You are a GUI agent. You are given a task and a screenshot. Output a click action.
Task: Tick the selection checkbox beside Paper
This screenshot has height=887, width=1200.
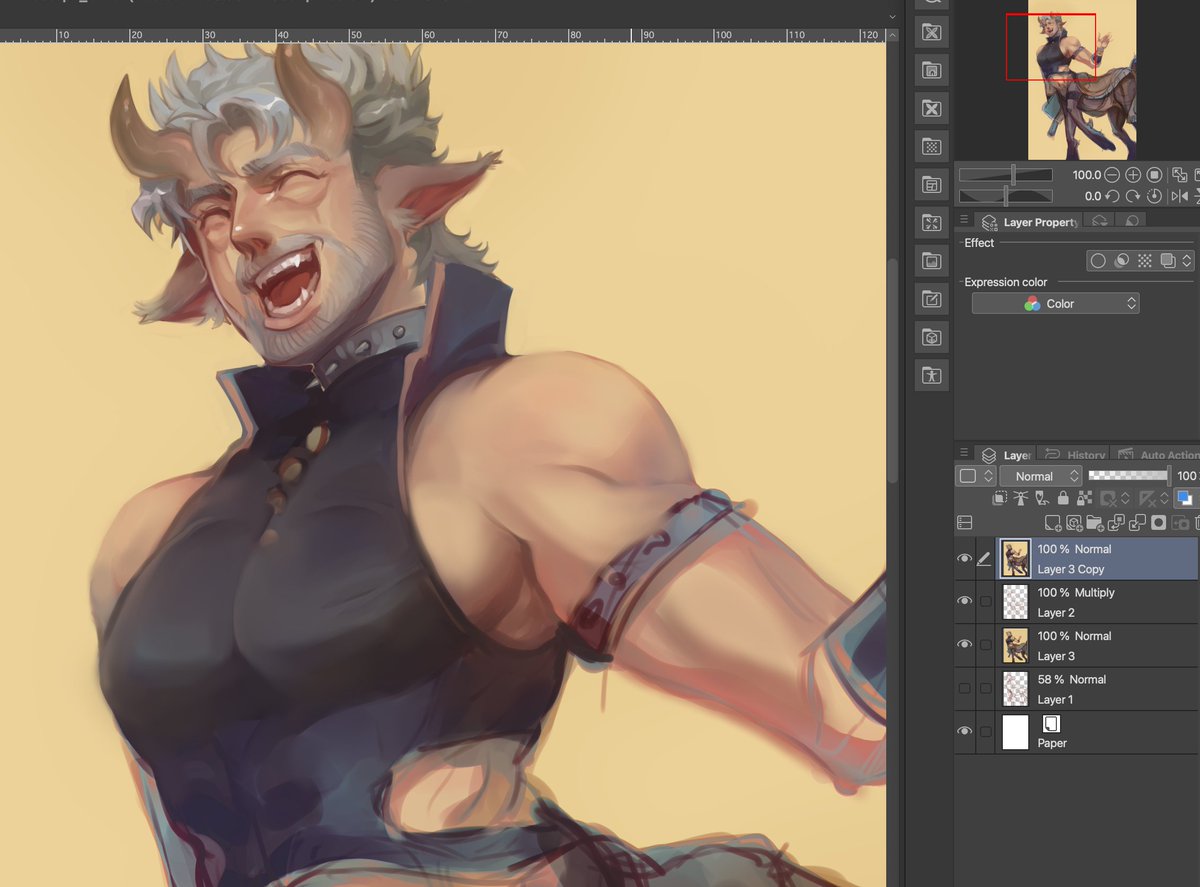[x=985, y=732]
